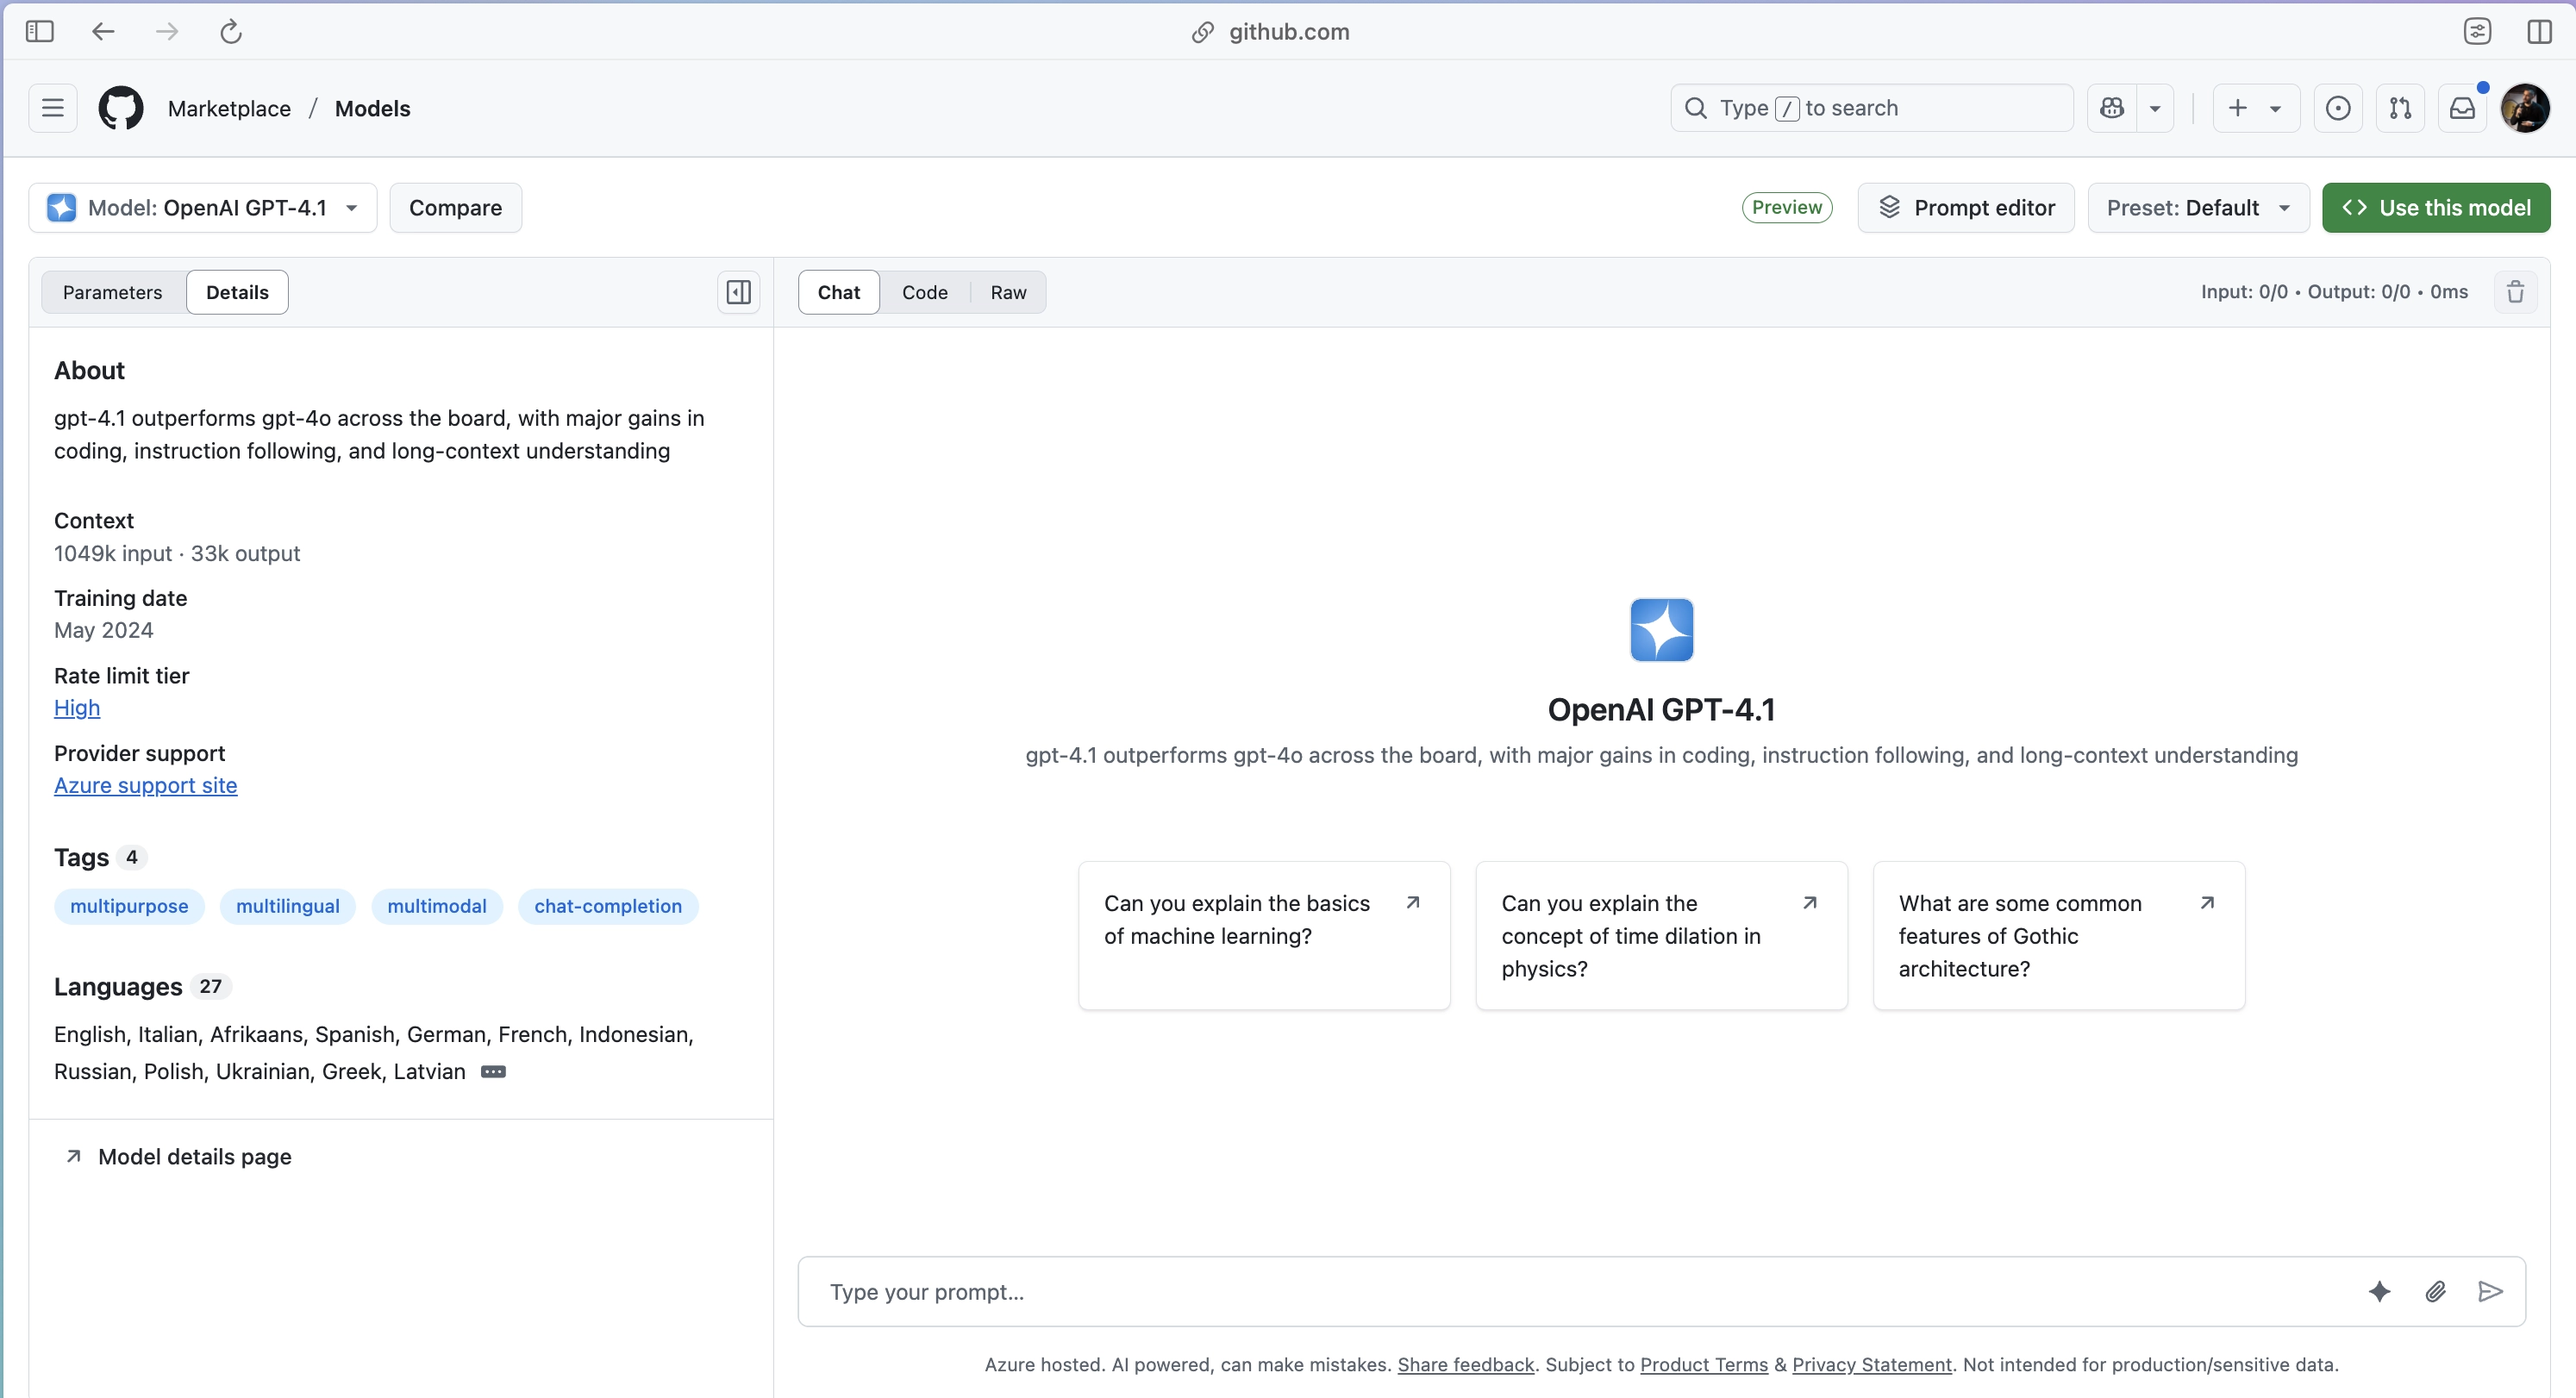
Task: Select the Chat tab
Action: pos(839,292)
